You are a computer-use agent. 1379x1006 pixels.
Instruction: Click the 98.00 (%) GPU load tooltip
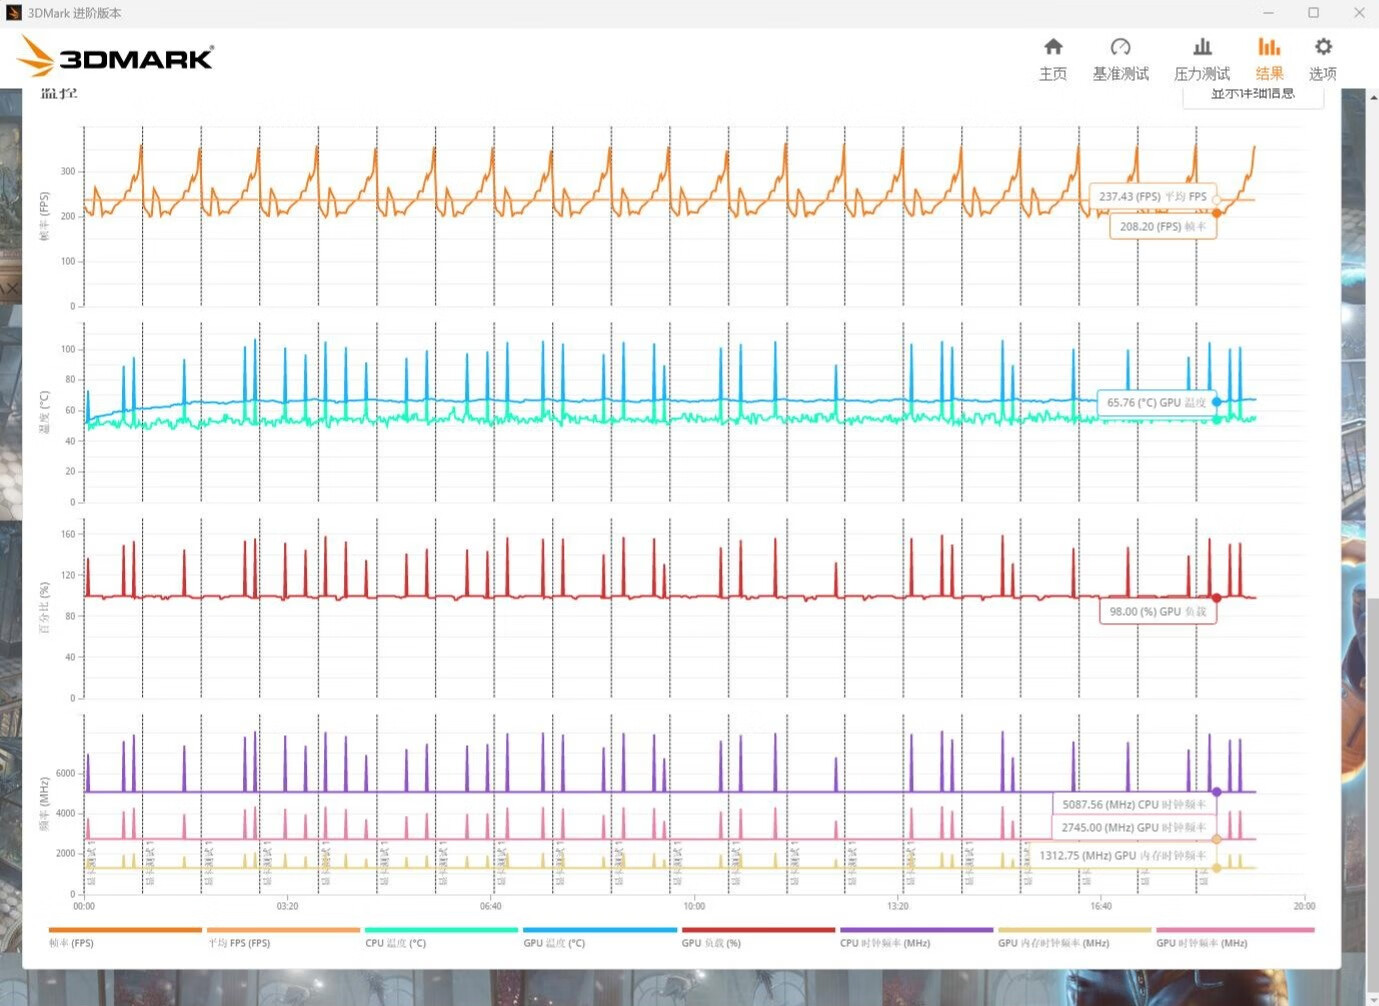pyautogui.click(x=1158, y=612)
